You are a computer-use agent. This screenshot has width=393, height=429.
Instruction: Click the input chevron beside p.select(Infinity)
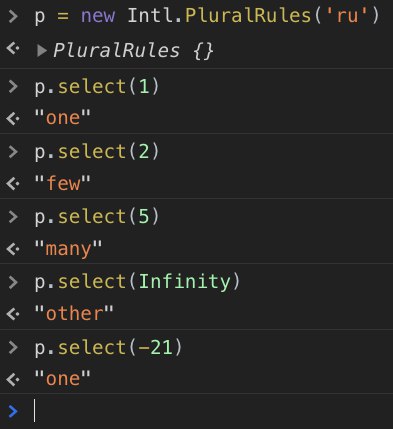(13, 282)
